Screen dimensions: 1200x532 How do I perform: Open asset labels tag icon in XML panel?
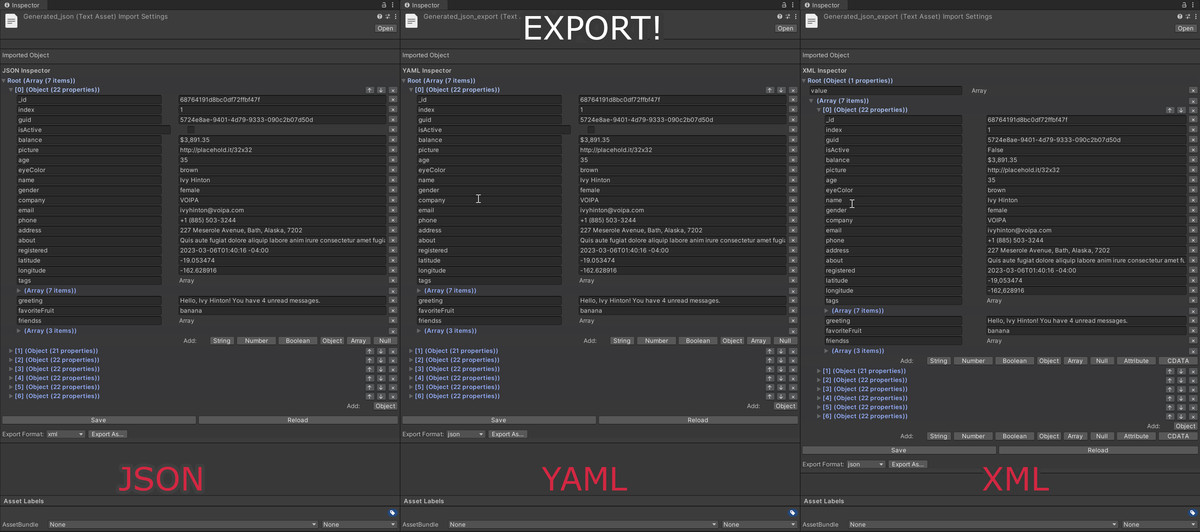[1192, 513]
